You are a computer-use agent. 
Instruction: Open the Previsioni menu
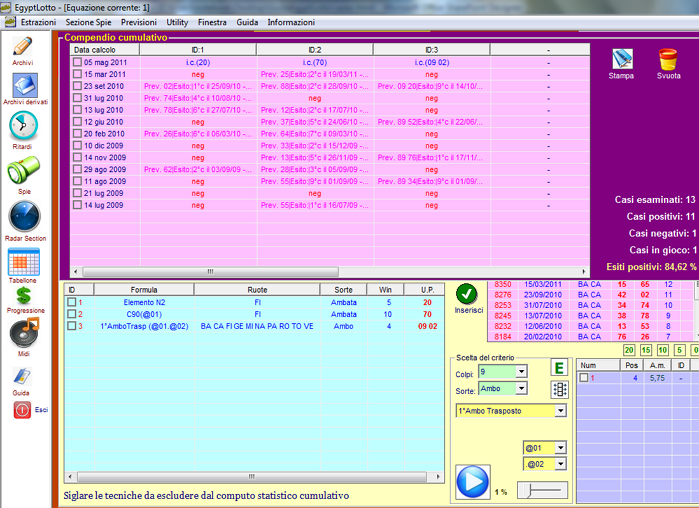(138, 21)
